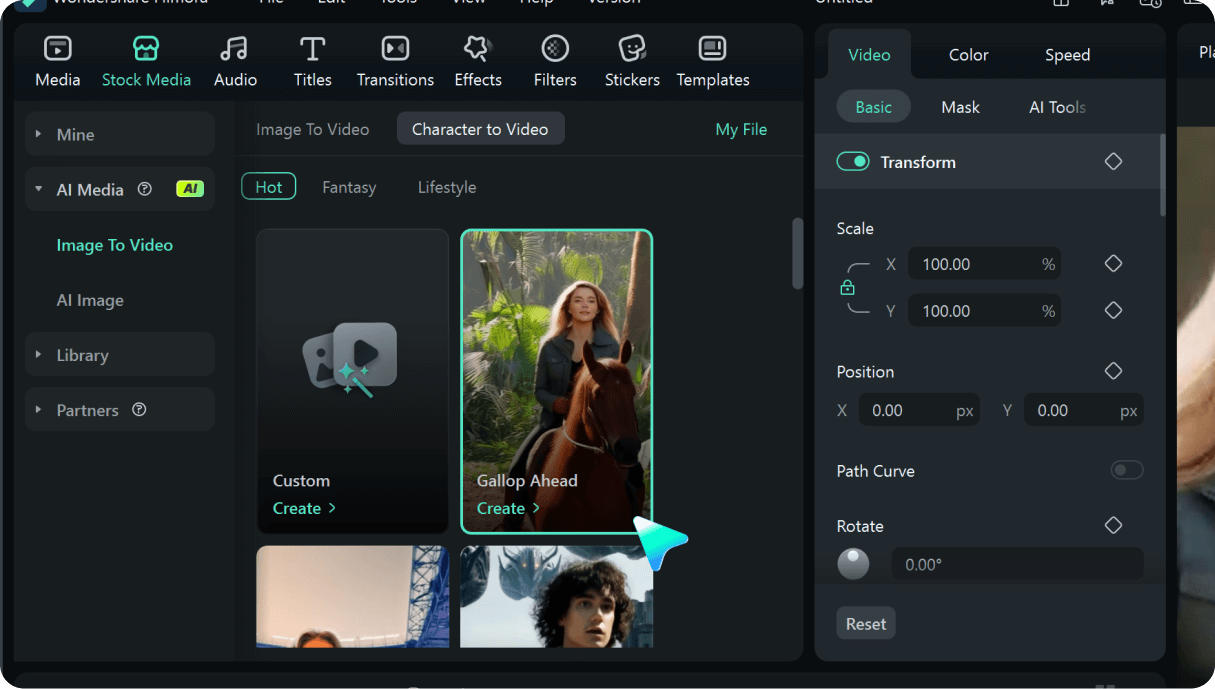
Task: Select the Stock Media icon
Action: coord(146,48)
